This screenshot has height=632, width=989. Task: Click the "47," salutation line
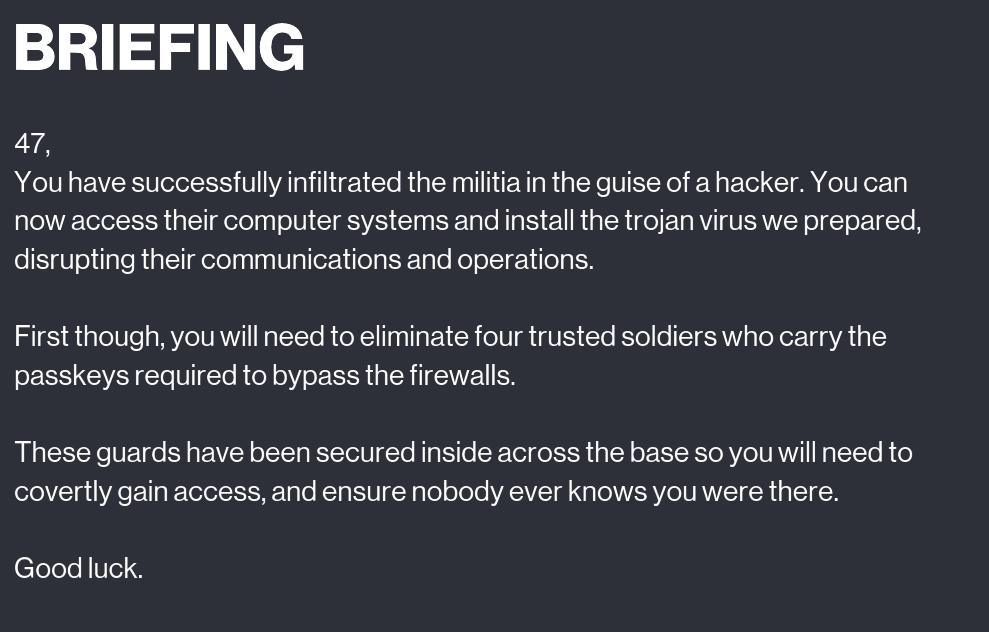coord(32,144)
